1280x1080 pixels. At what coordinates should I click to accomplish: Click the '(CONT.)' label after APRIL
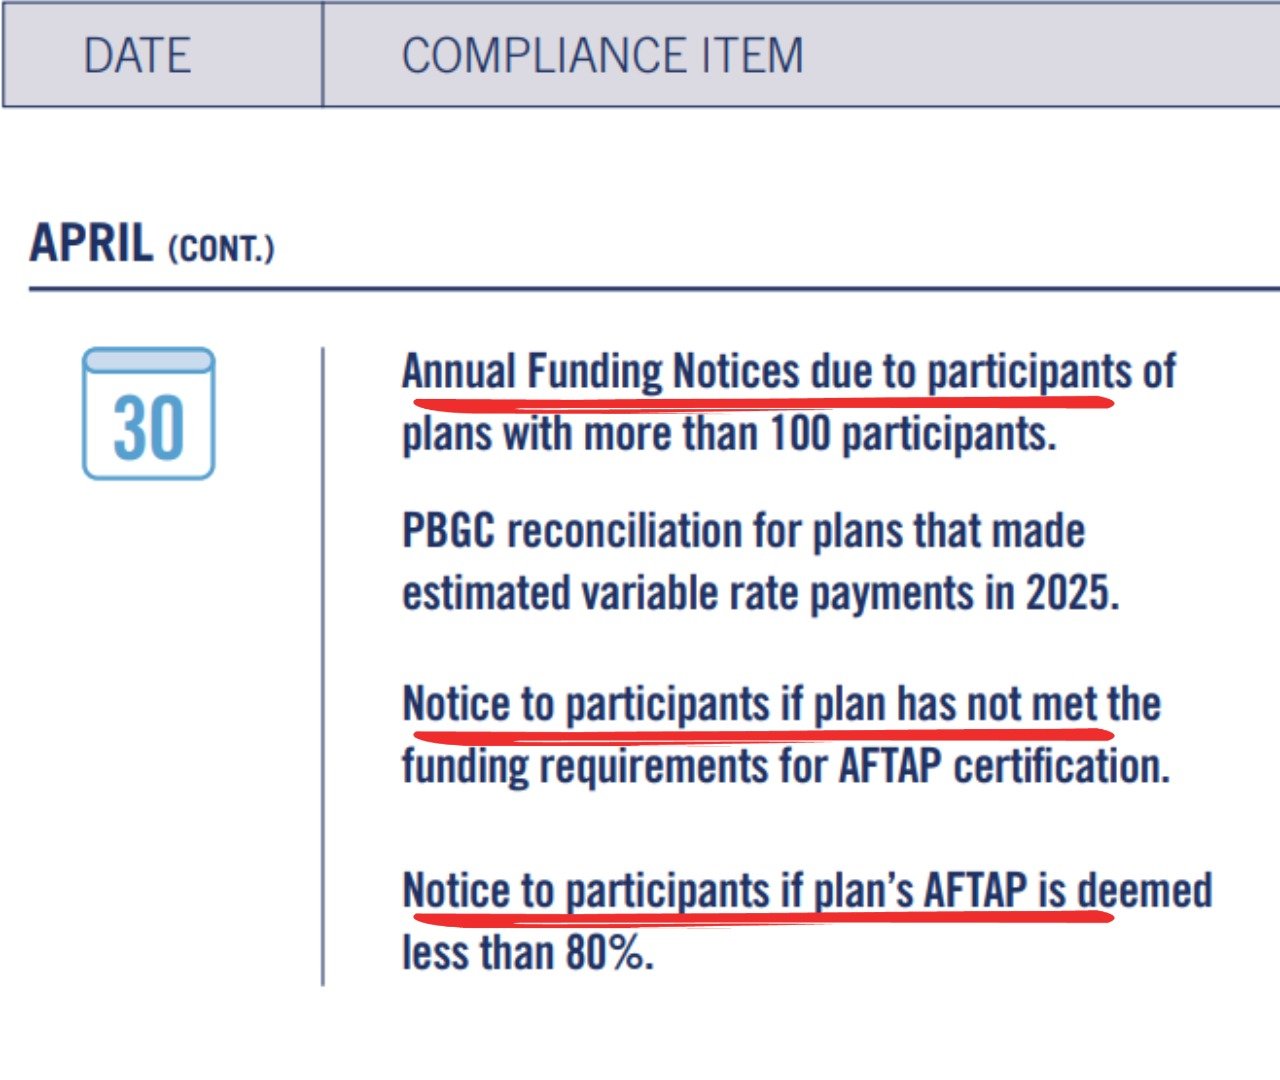coord(221,248)
